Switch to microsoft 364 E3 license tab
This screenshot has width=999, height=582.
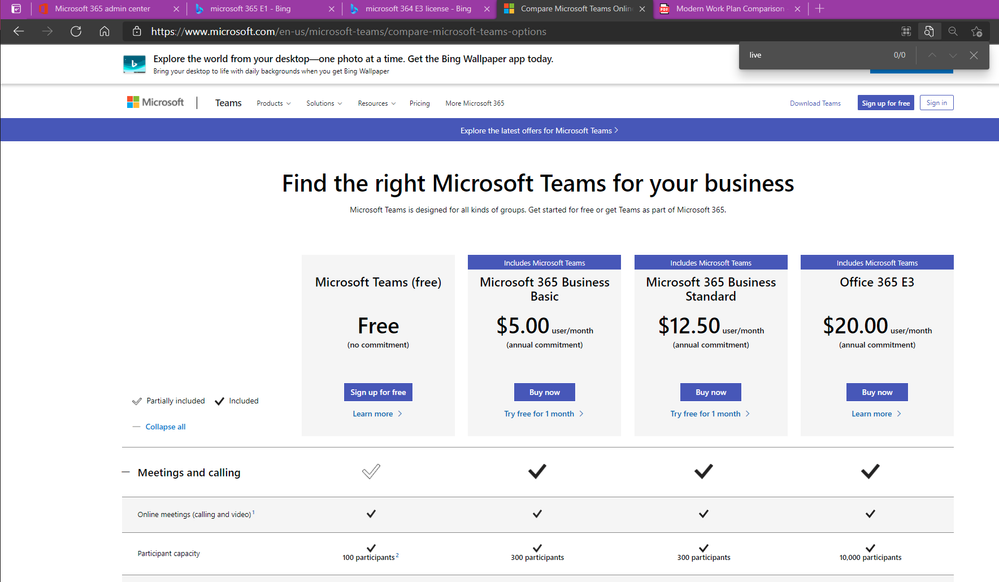tap(418, 9)
